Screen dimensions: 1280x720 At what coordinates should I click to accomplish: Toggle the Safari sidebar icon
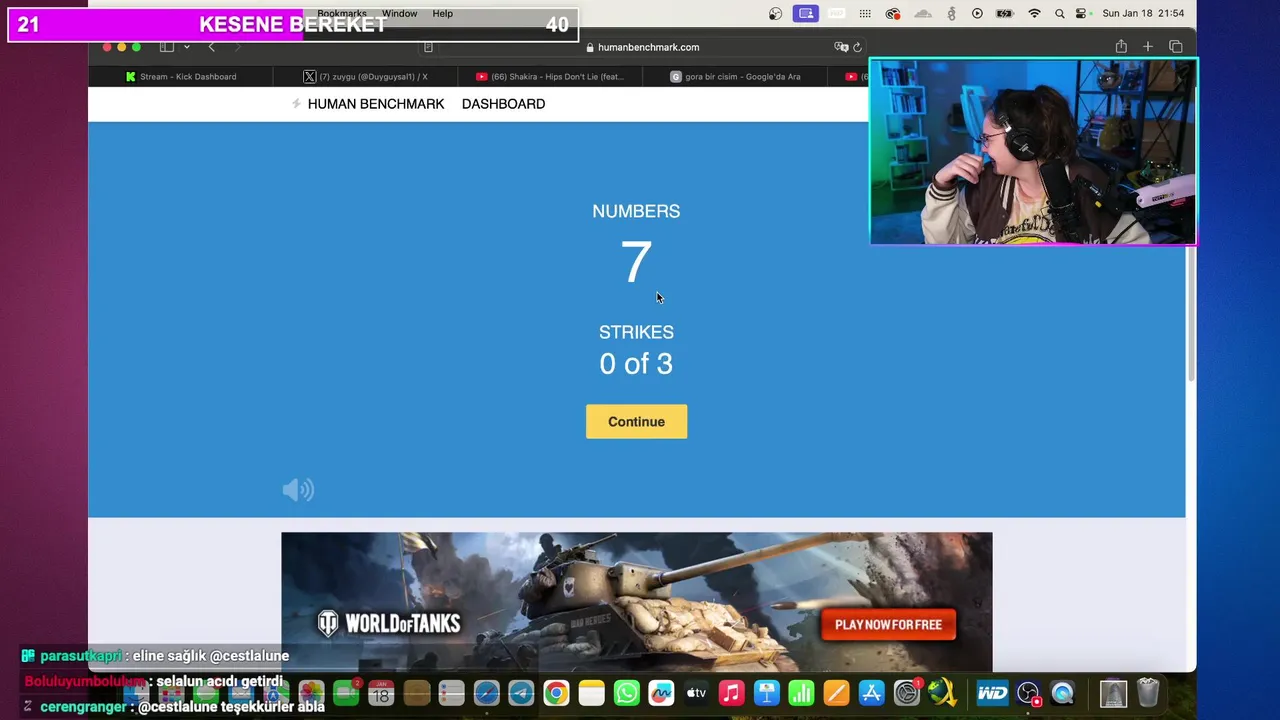167,47
